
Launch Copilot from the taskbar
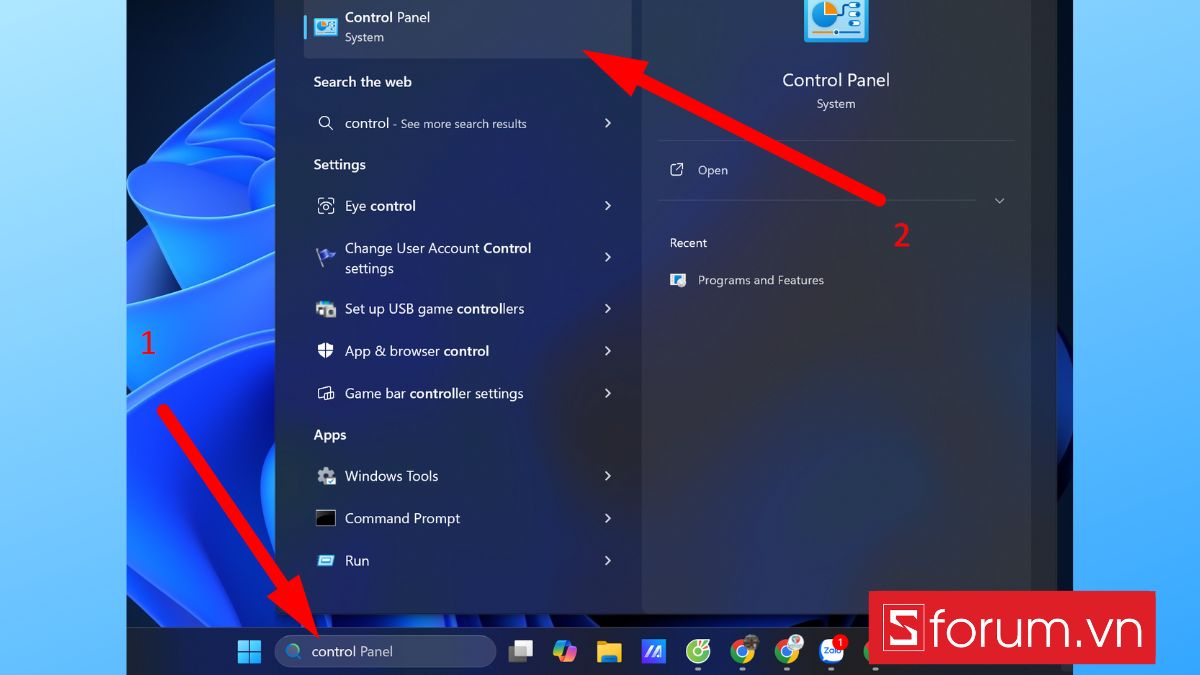point(565,651)
